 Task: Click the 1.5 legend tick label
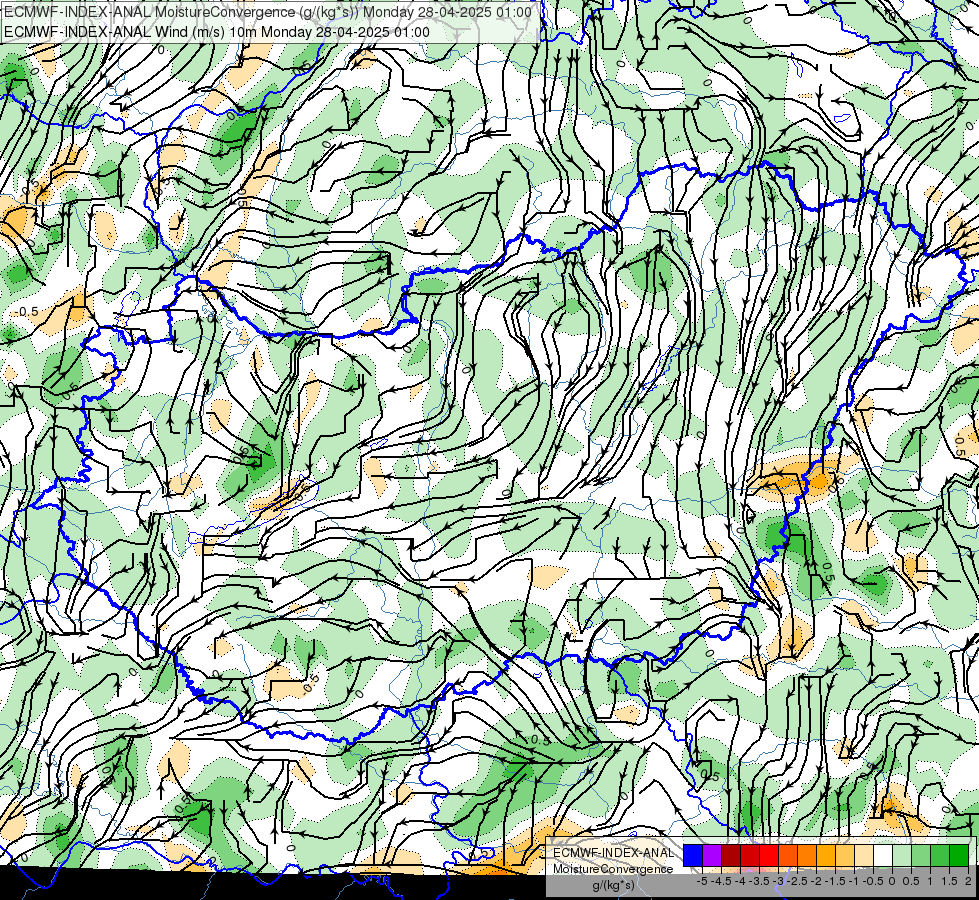click(x=950, y=881)
